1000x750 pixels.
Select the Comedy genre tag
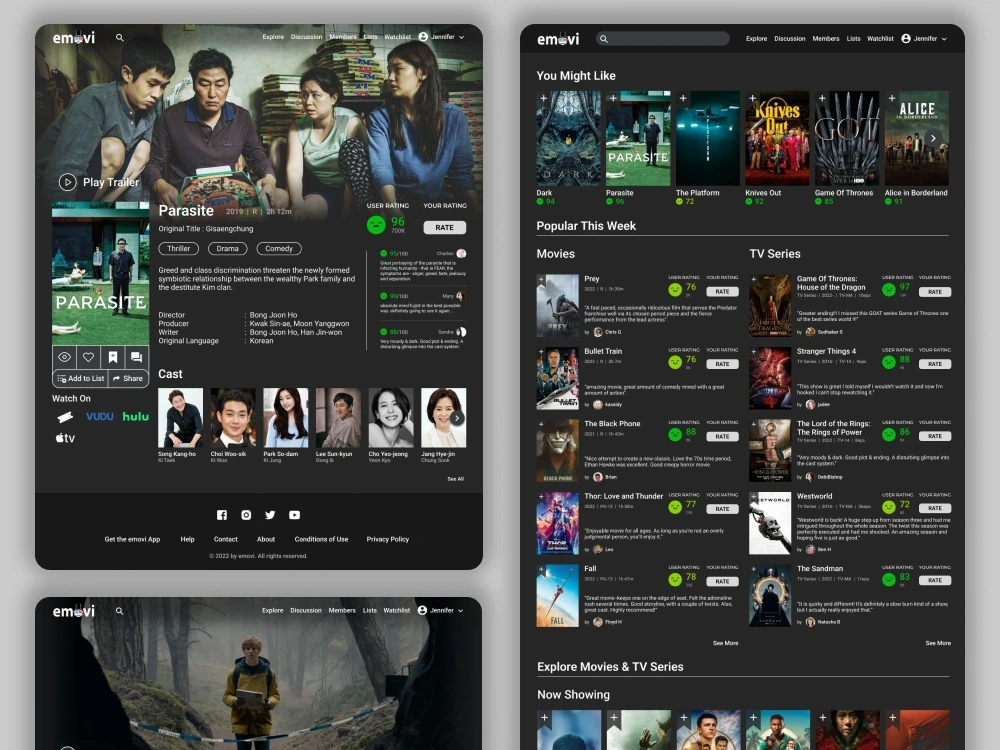click(279, 249)
